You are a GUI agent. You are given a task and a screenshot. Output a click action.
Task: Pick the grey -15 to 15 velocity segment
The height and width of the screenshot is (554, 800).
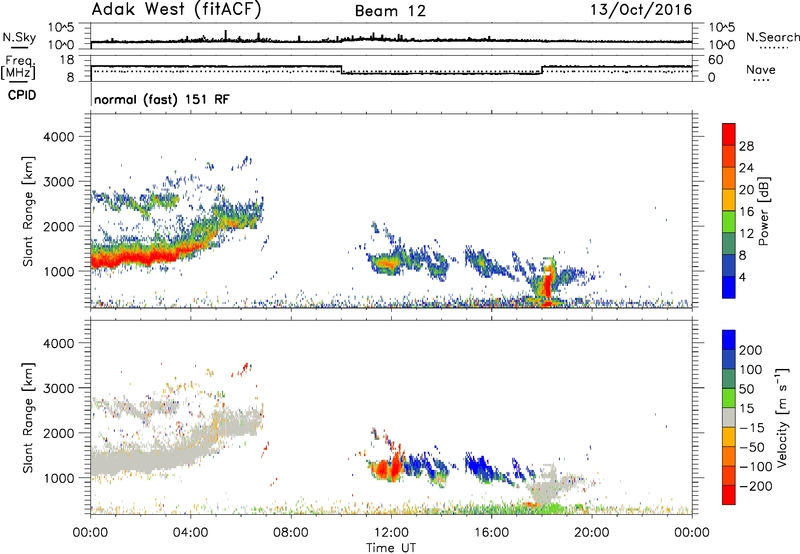[x=729, y=417]
